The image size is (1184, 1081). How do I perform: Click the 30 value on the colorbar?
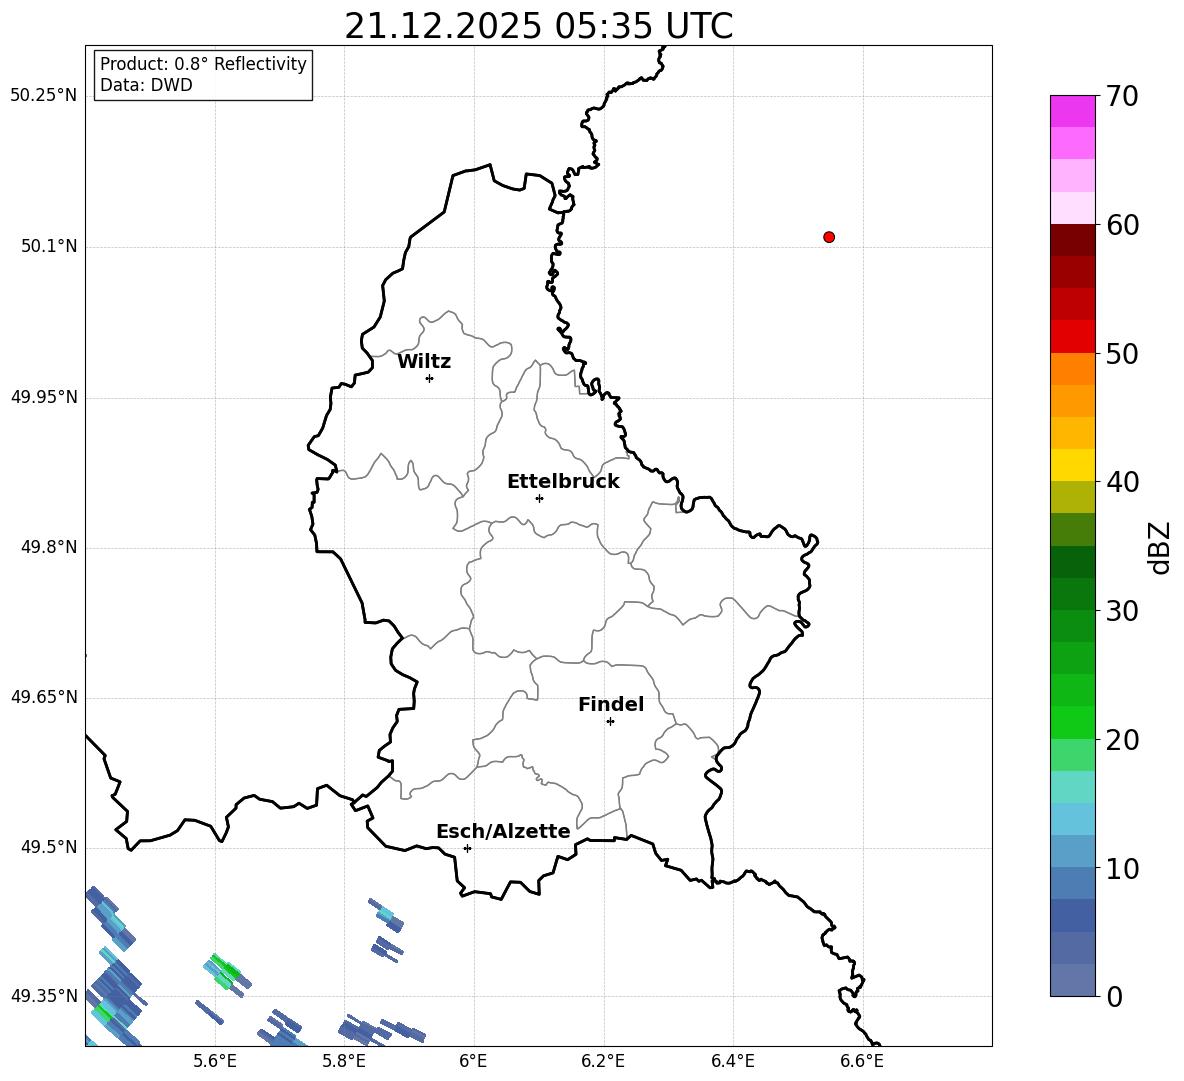(1122, 611)
